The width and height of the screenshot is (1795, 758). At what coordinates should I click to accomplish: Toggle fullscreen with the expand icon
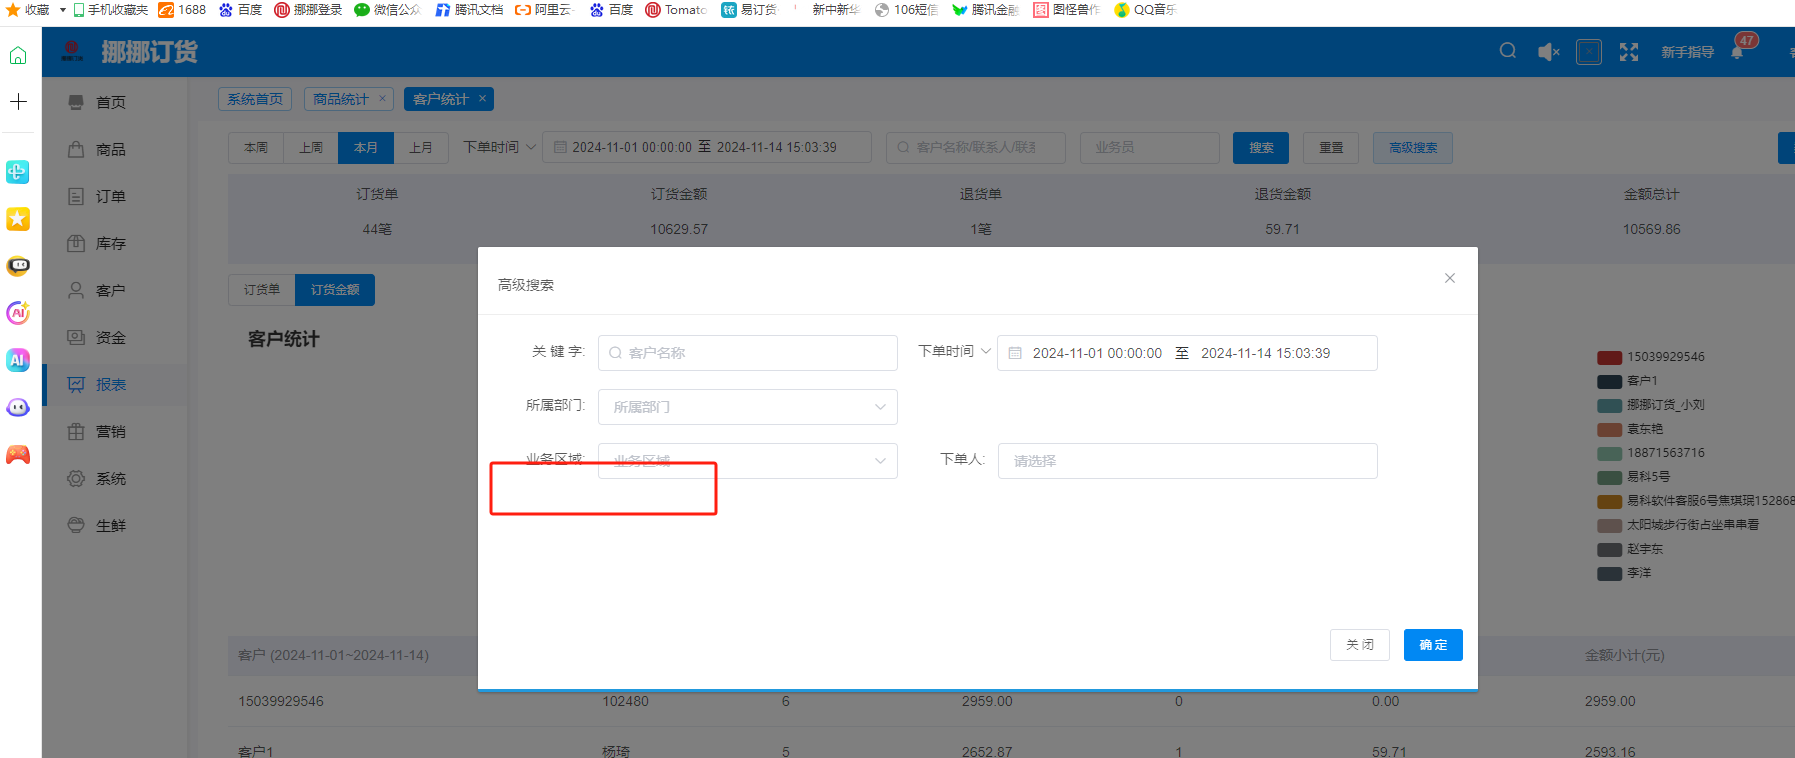click(x=1629, y=52)
